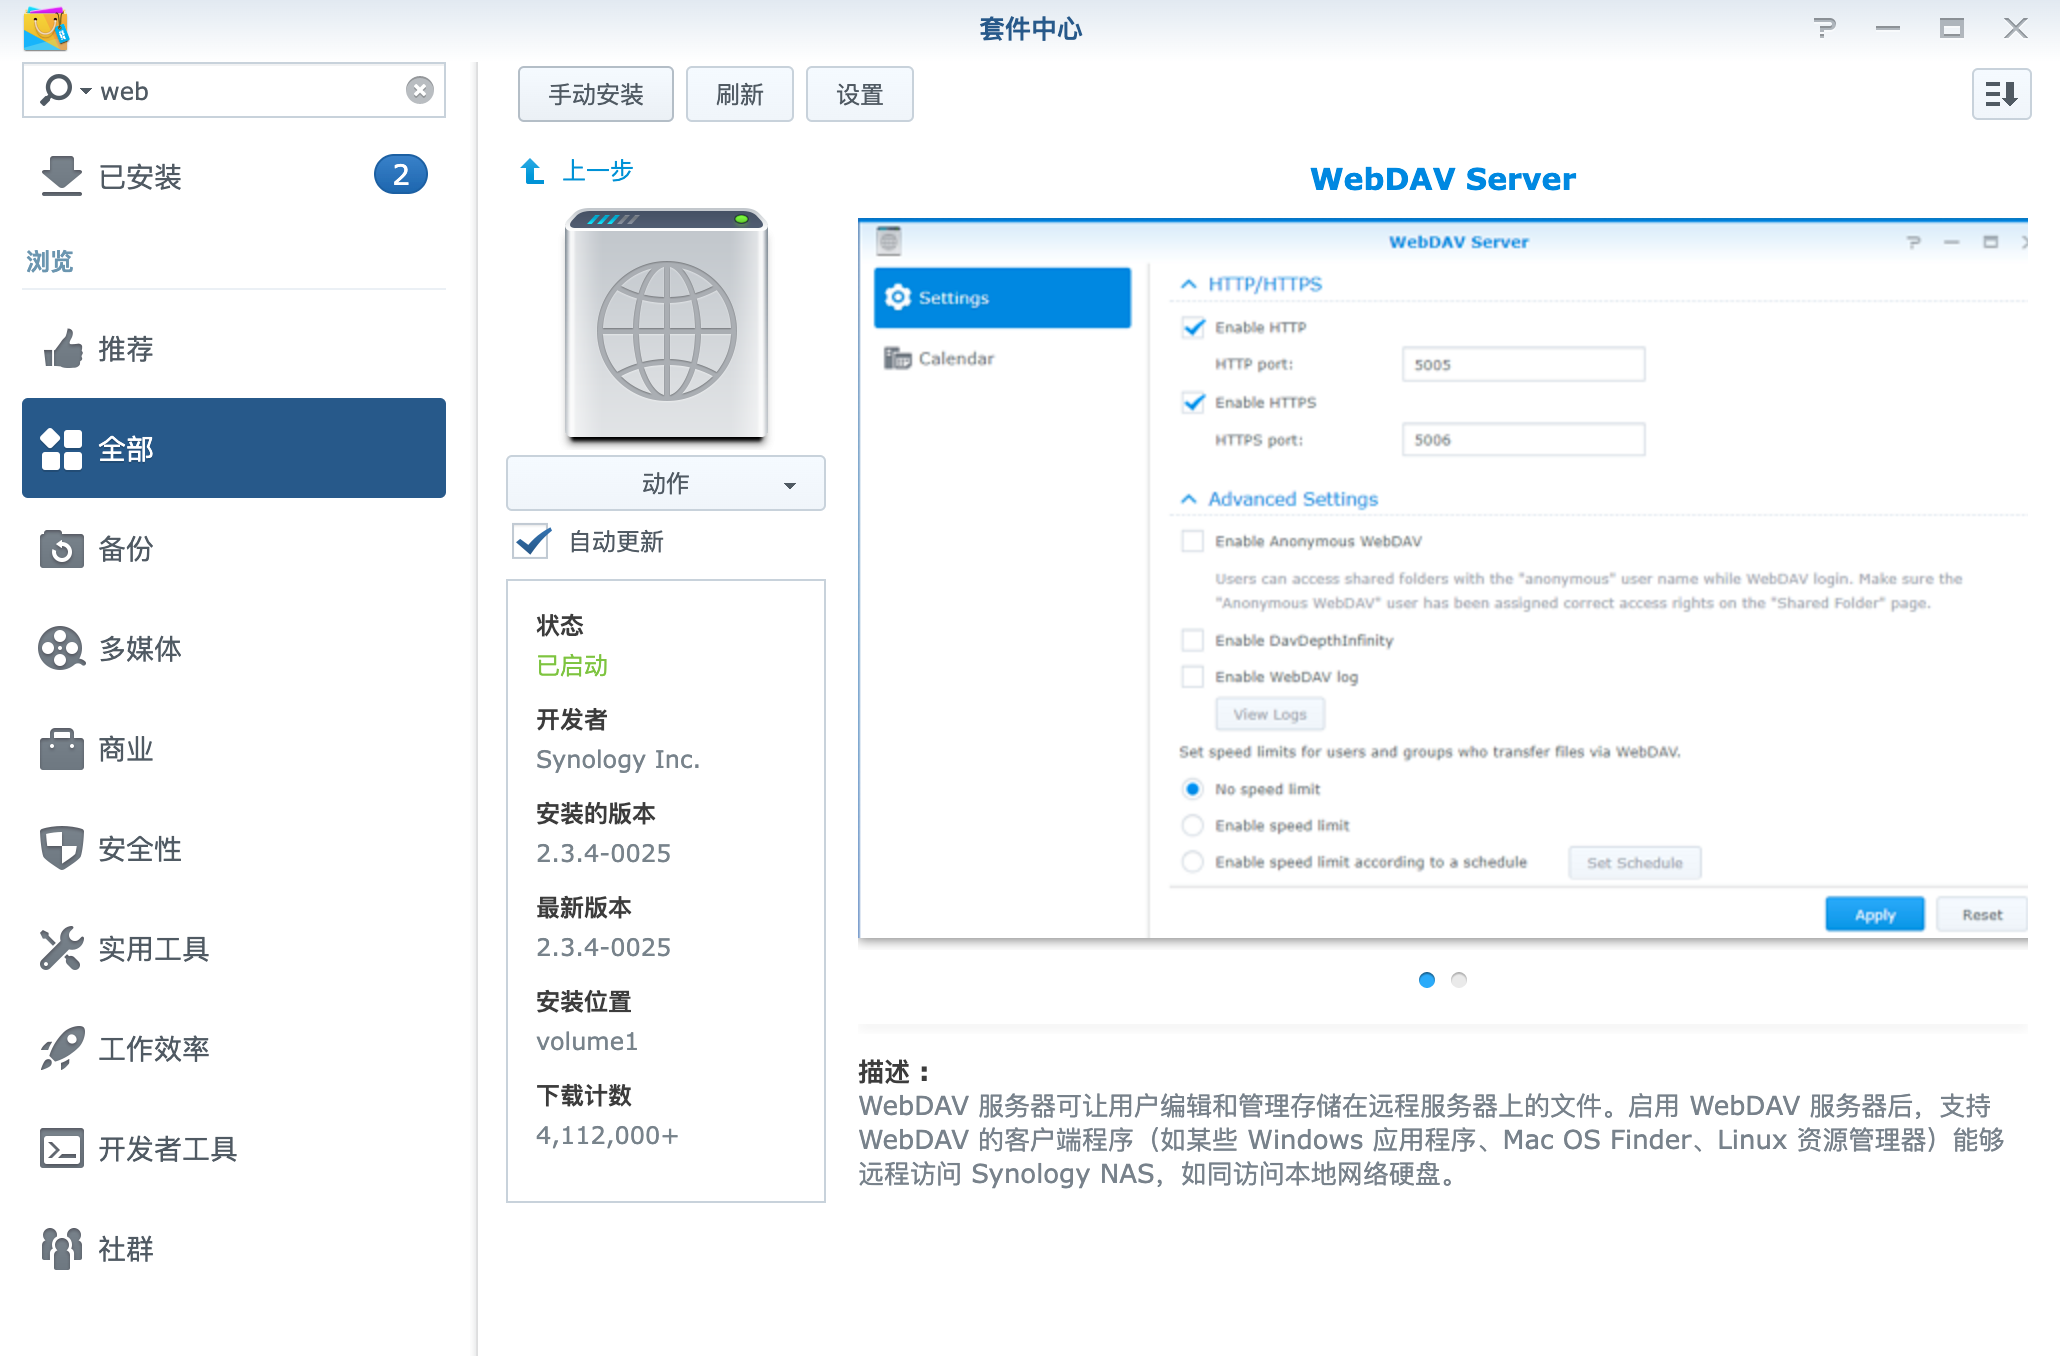2060x1356 pixels.
Task: Open the search filter magnifier dropdown
Action: [x=65, y=90]
